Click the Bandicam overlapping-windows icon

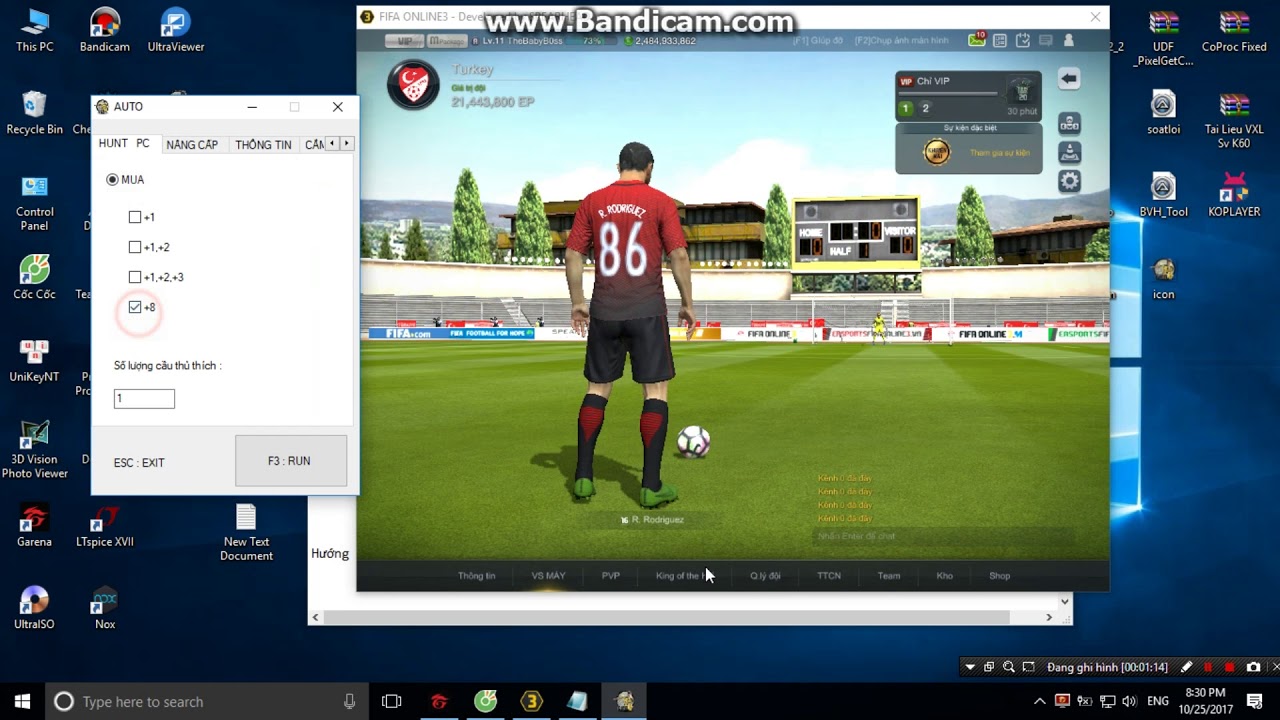pyautogui.click(x=989, y=667)
